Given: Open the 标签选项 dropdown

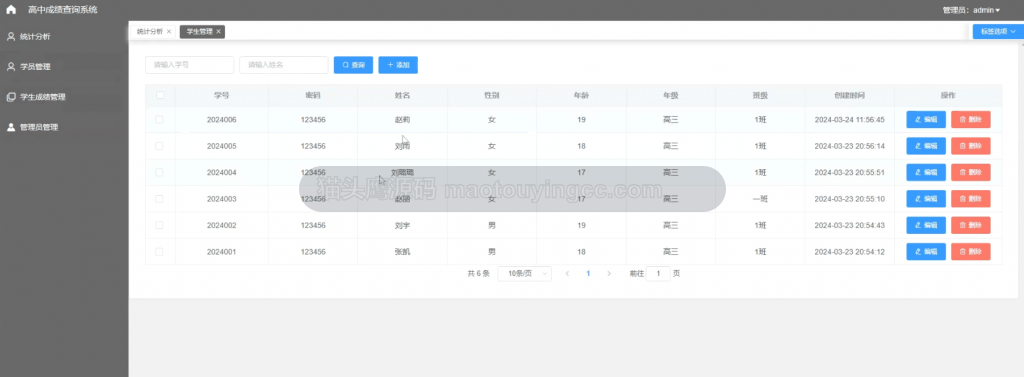Looking at the screenshot, I should pos(997,31).
